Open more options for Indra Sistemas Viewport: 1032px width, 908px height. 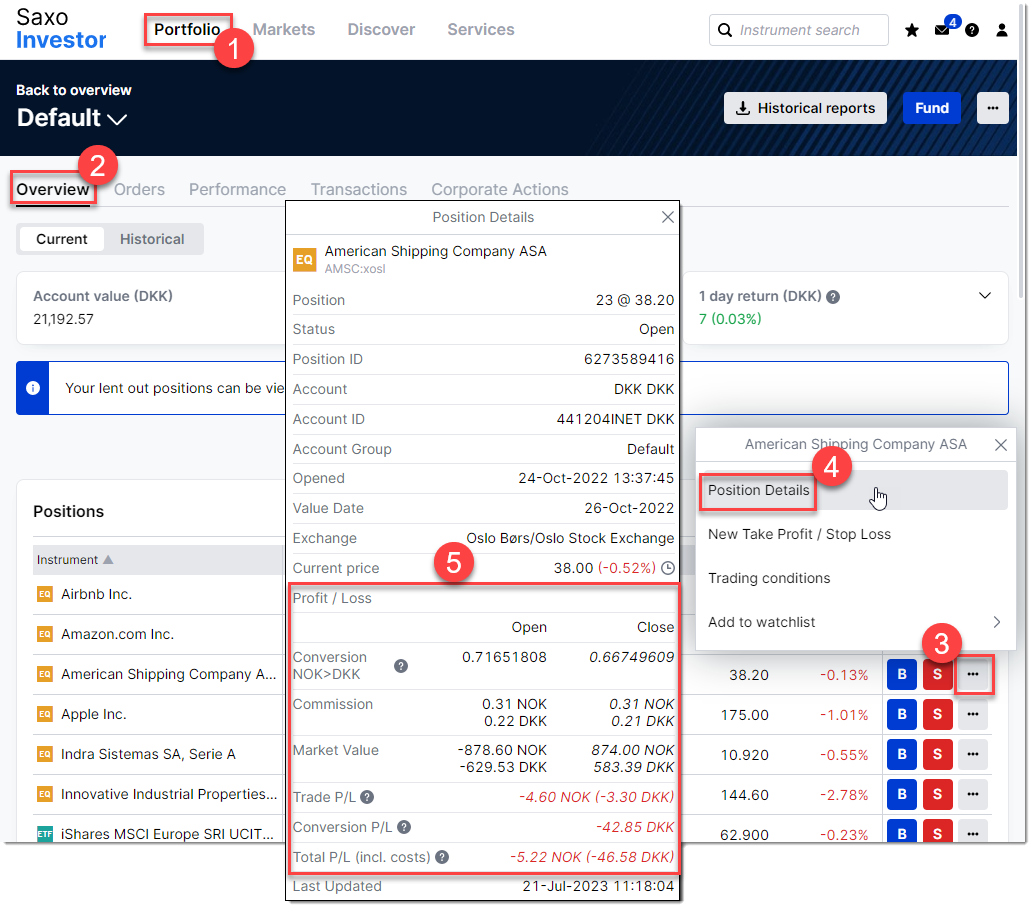973,755
